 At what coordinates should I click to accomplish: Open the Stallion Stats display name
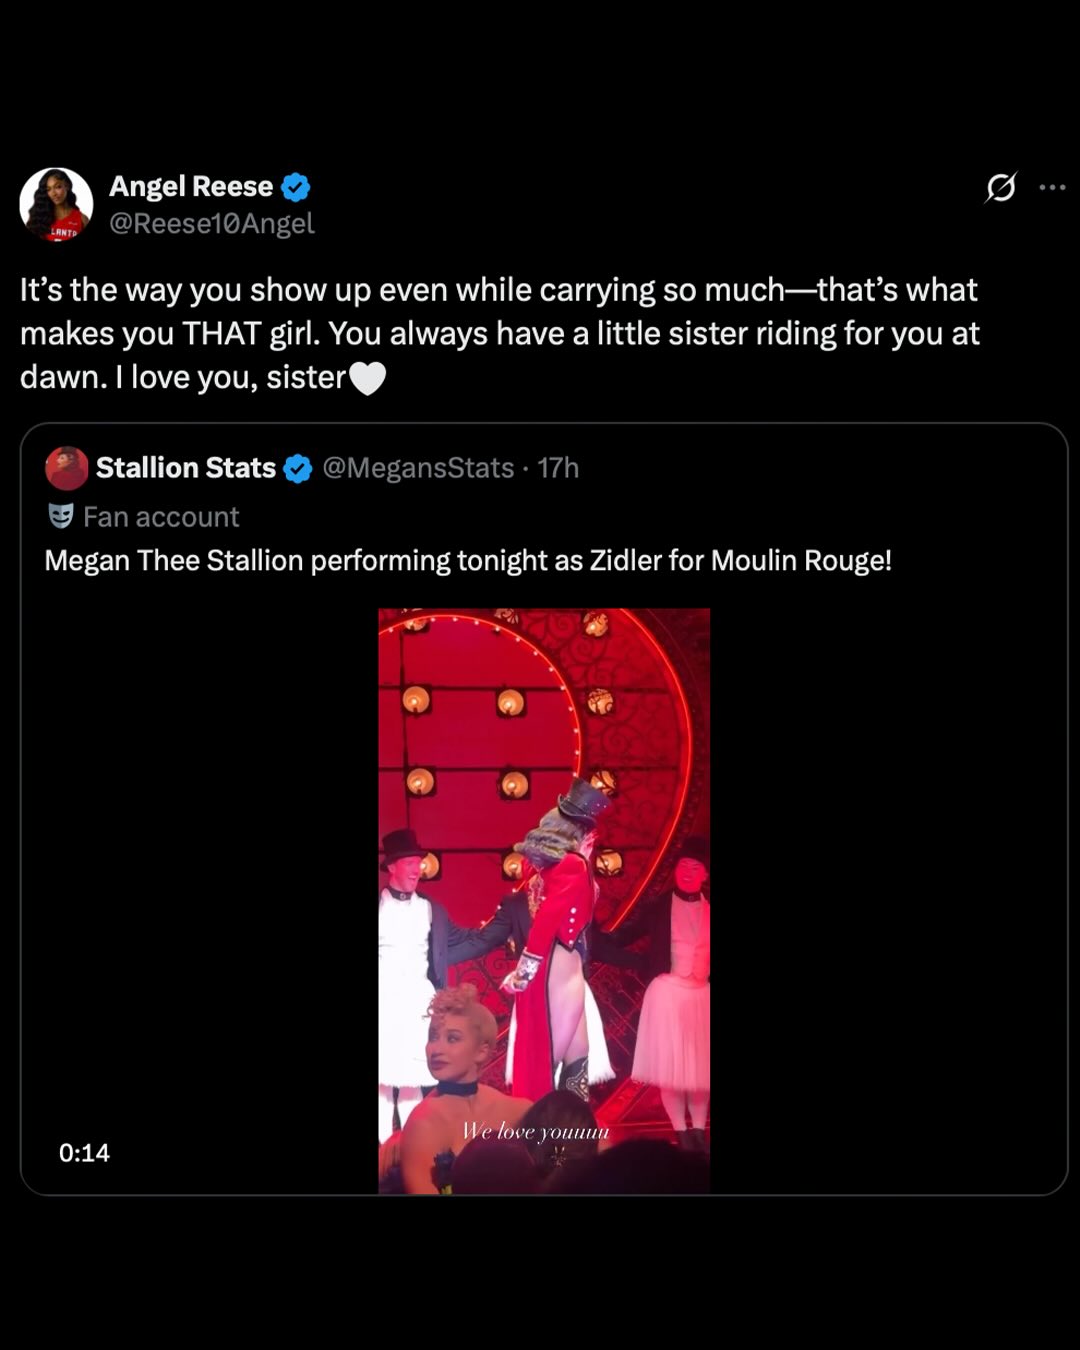point(186,468)
